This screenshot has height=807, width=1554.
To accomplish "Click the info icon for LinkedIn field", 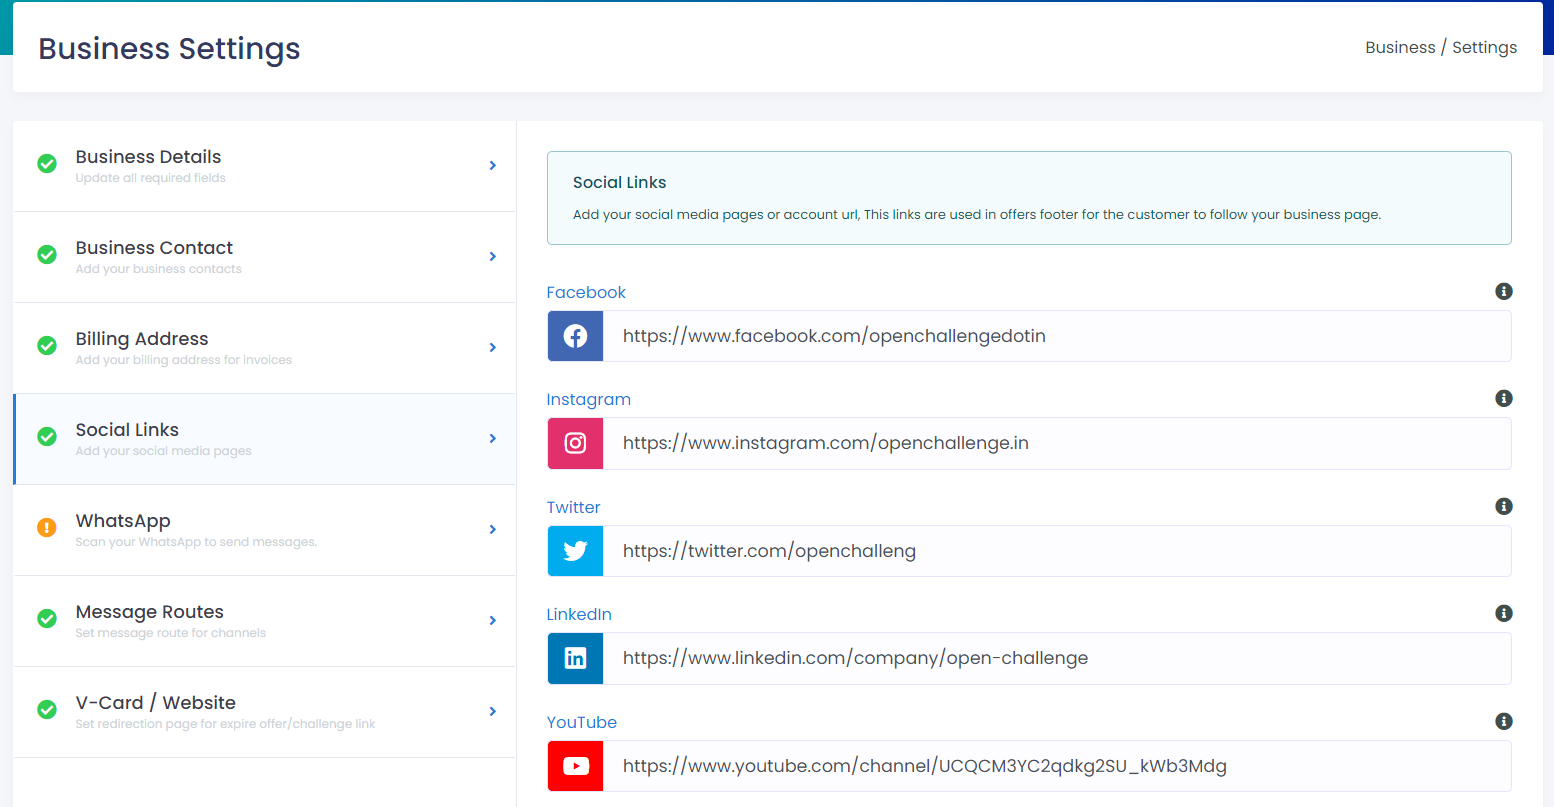I will (1503, 613).
